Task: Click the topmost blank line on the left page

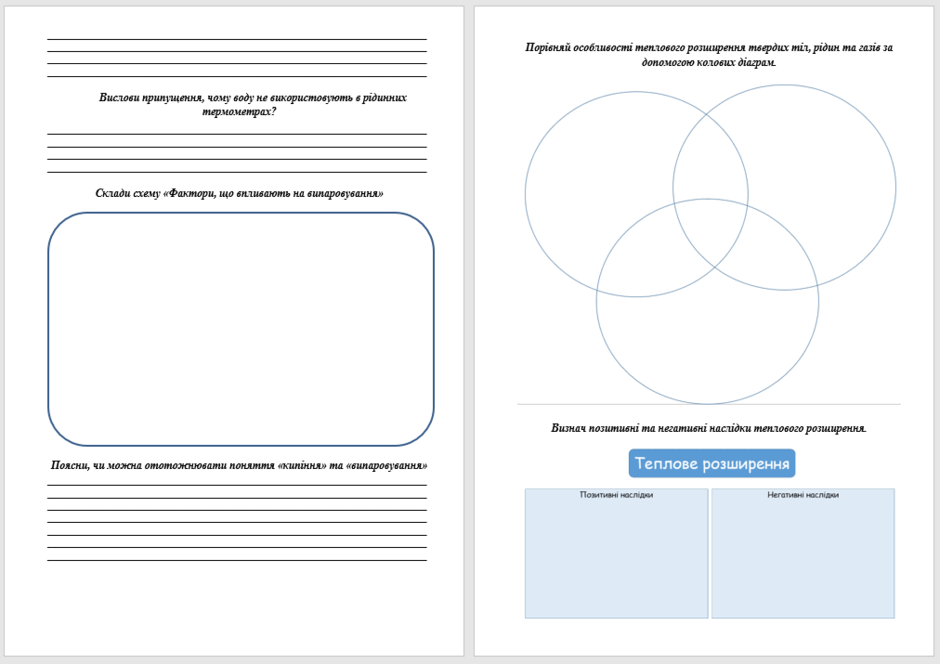Action: 237,39
